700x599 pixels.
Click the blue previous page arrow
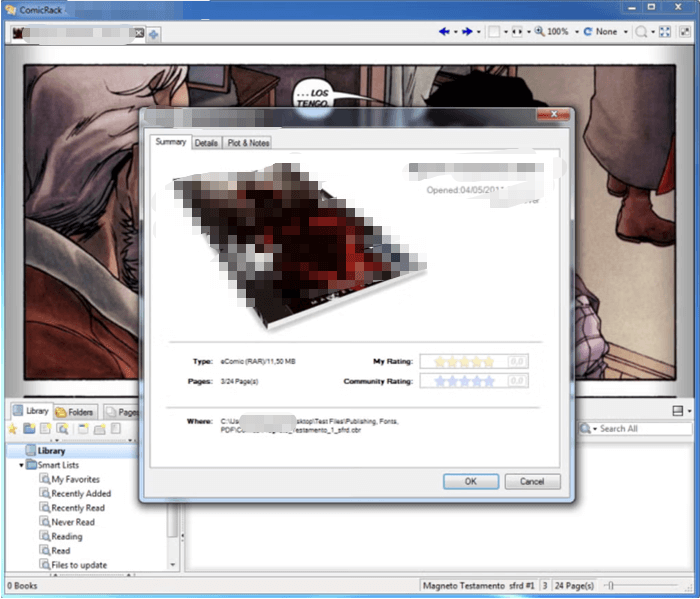pos(444,32)
